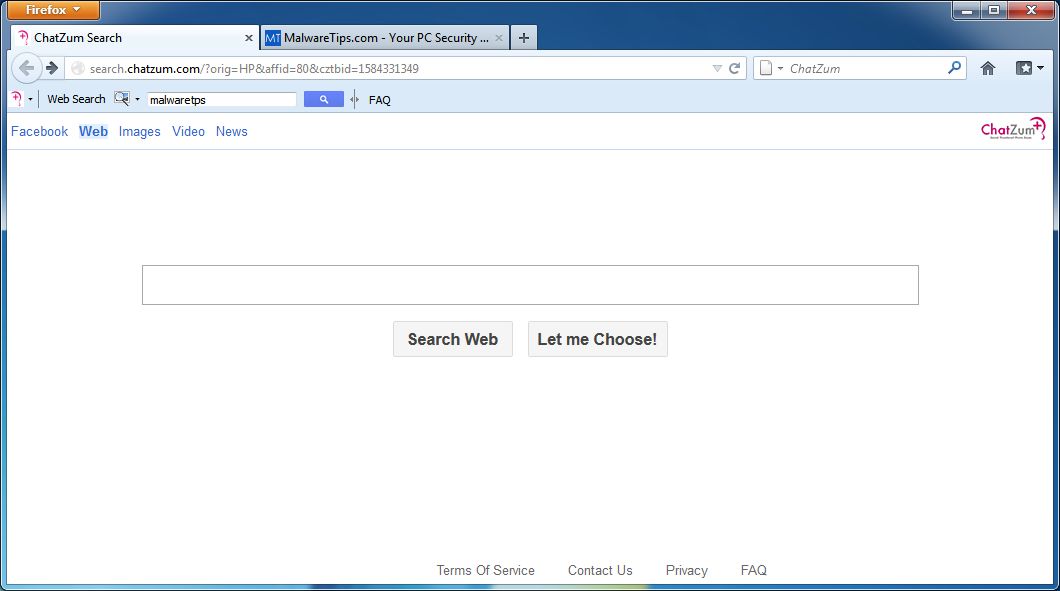Reload the current page

pyautogui.click(x=734, y=68)
